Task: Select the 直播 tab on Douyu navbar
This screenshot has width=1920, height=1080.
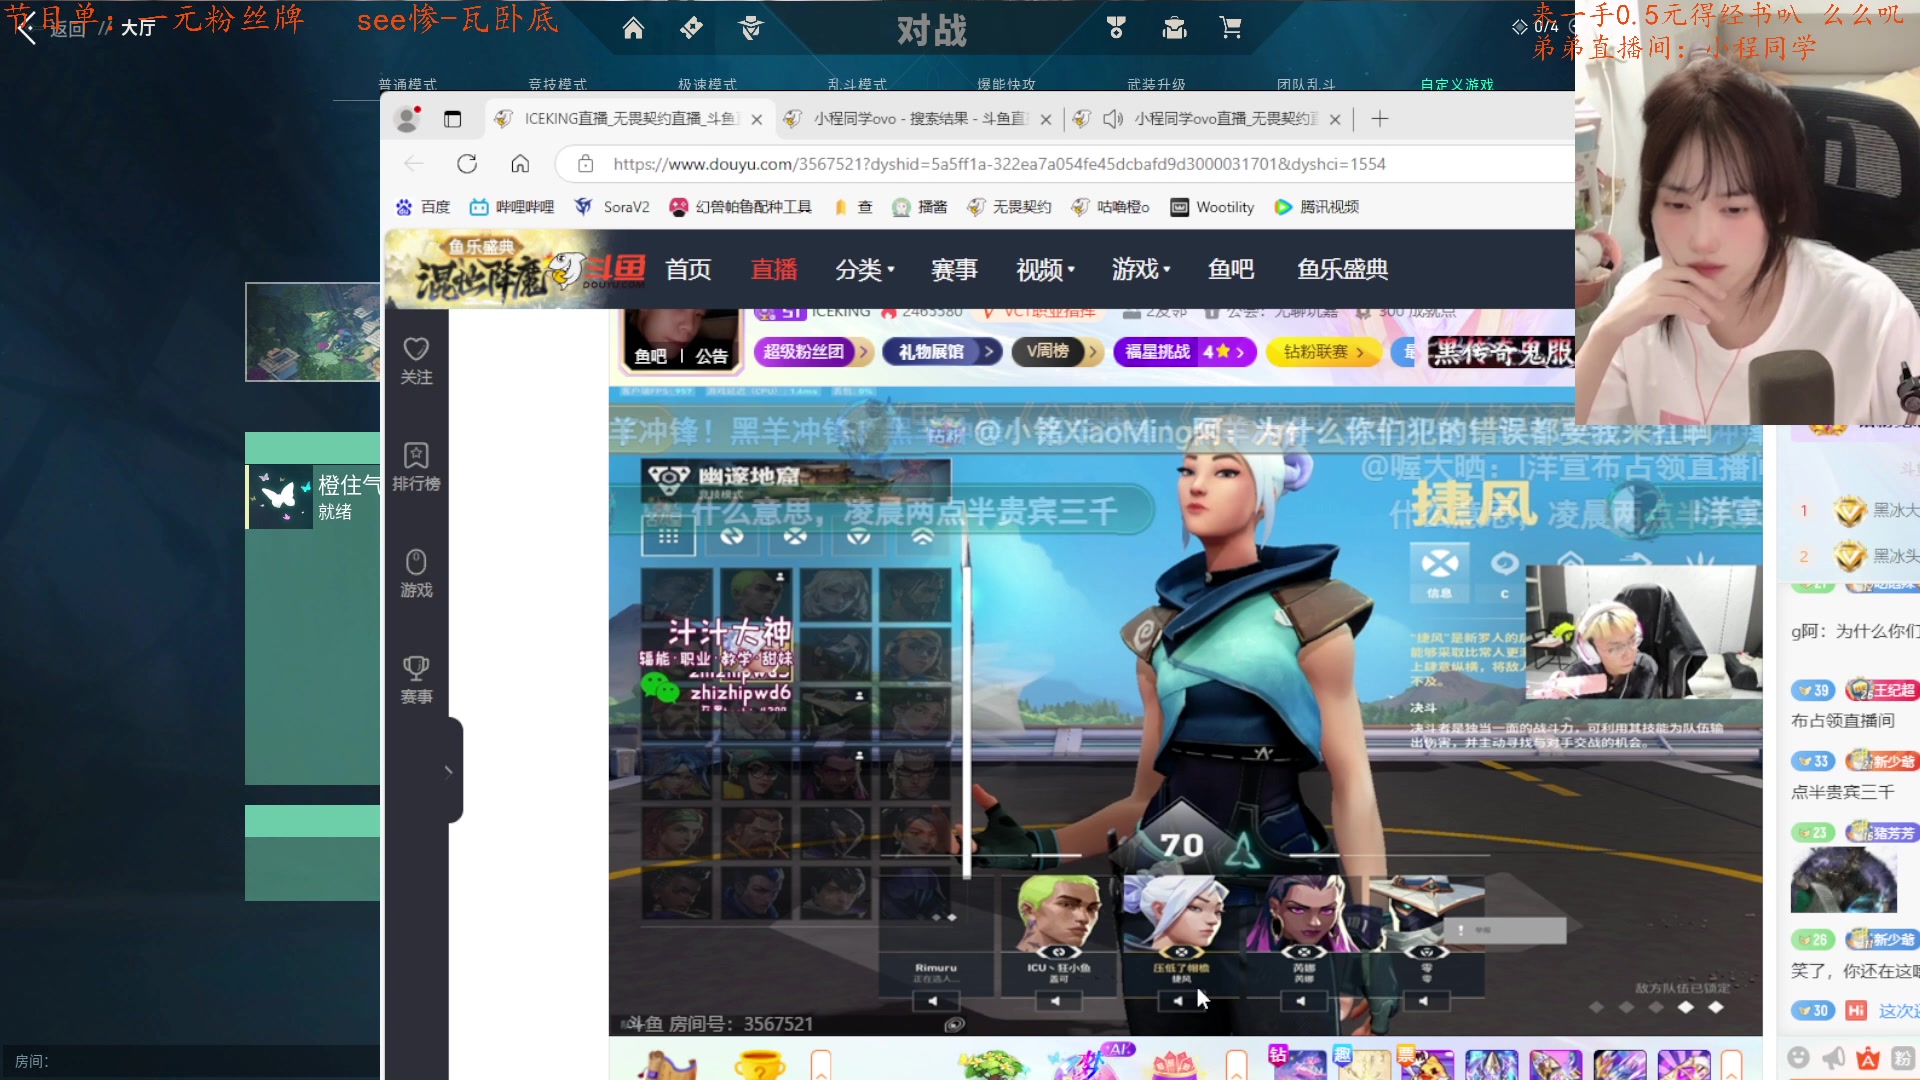Action: 773,268
